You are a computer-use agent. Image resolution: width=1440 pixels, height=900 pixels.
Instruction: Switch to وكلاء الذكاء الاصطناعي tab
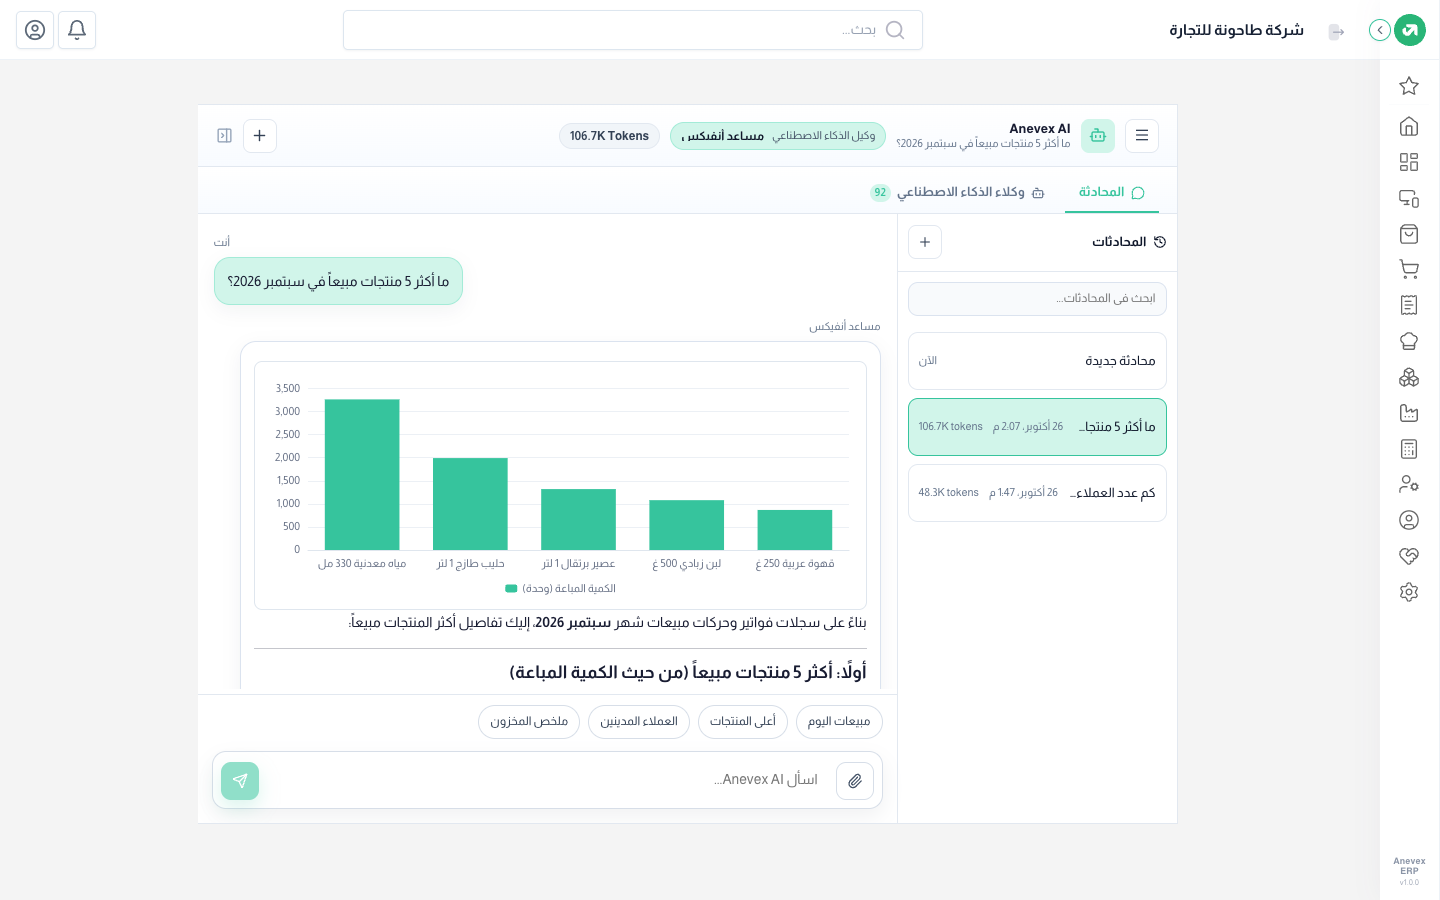(x=957, y=192)
